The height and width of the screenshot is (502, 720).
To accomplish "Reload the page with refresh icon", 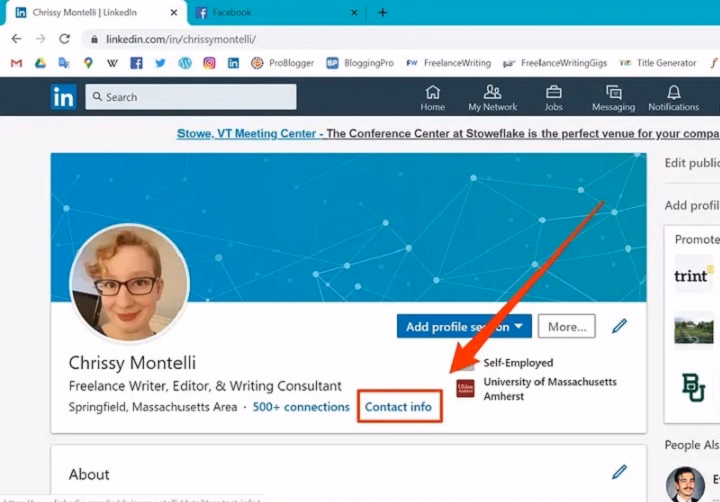I will click(x=64, y=39).
